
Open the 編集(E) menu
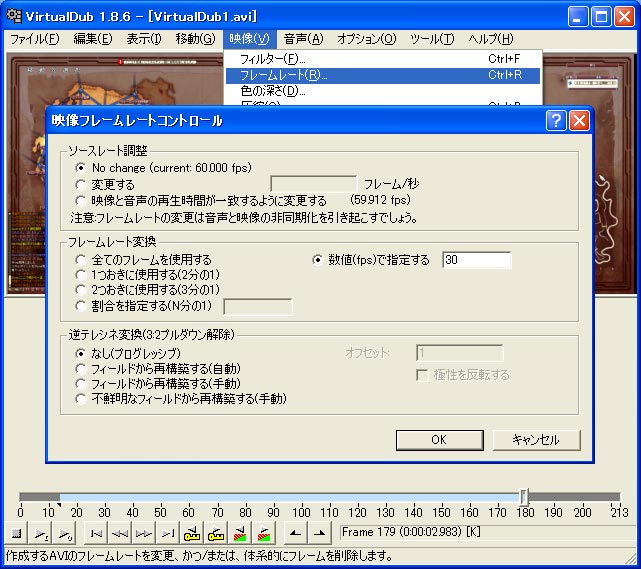[92, 39]
